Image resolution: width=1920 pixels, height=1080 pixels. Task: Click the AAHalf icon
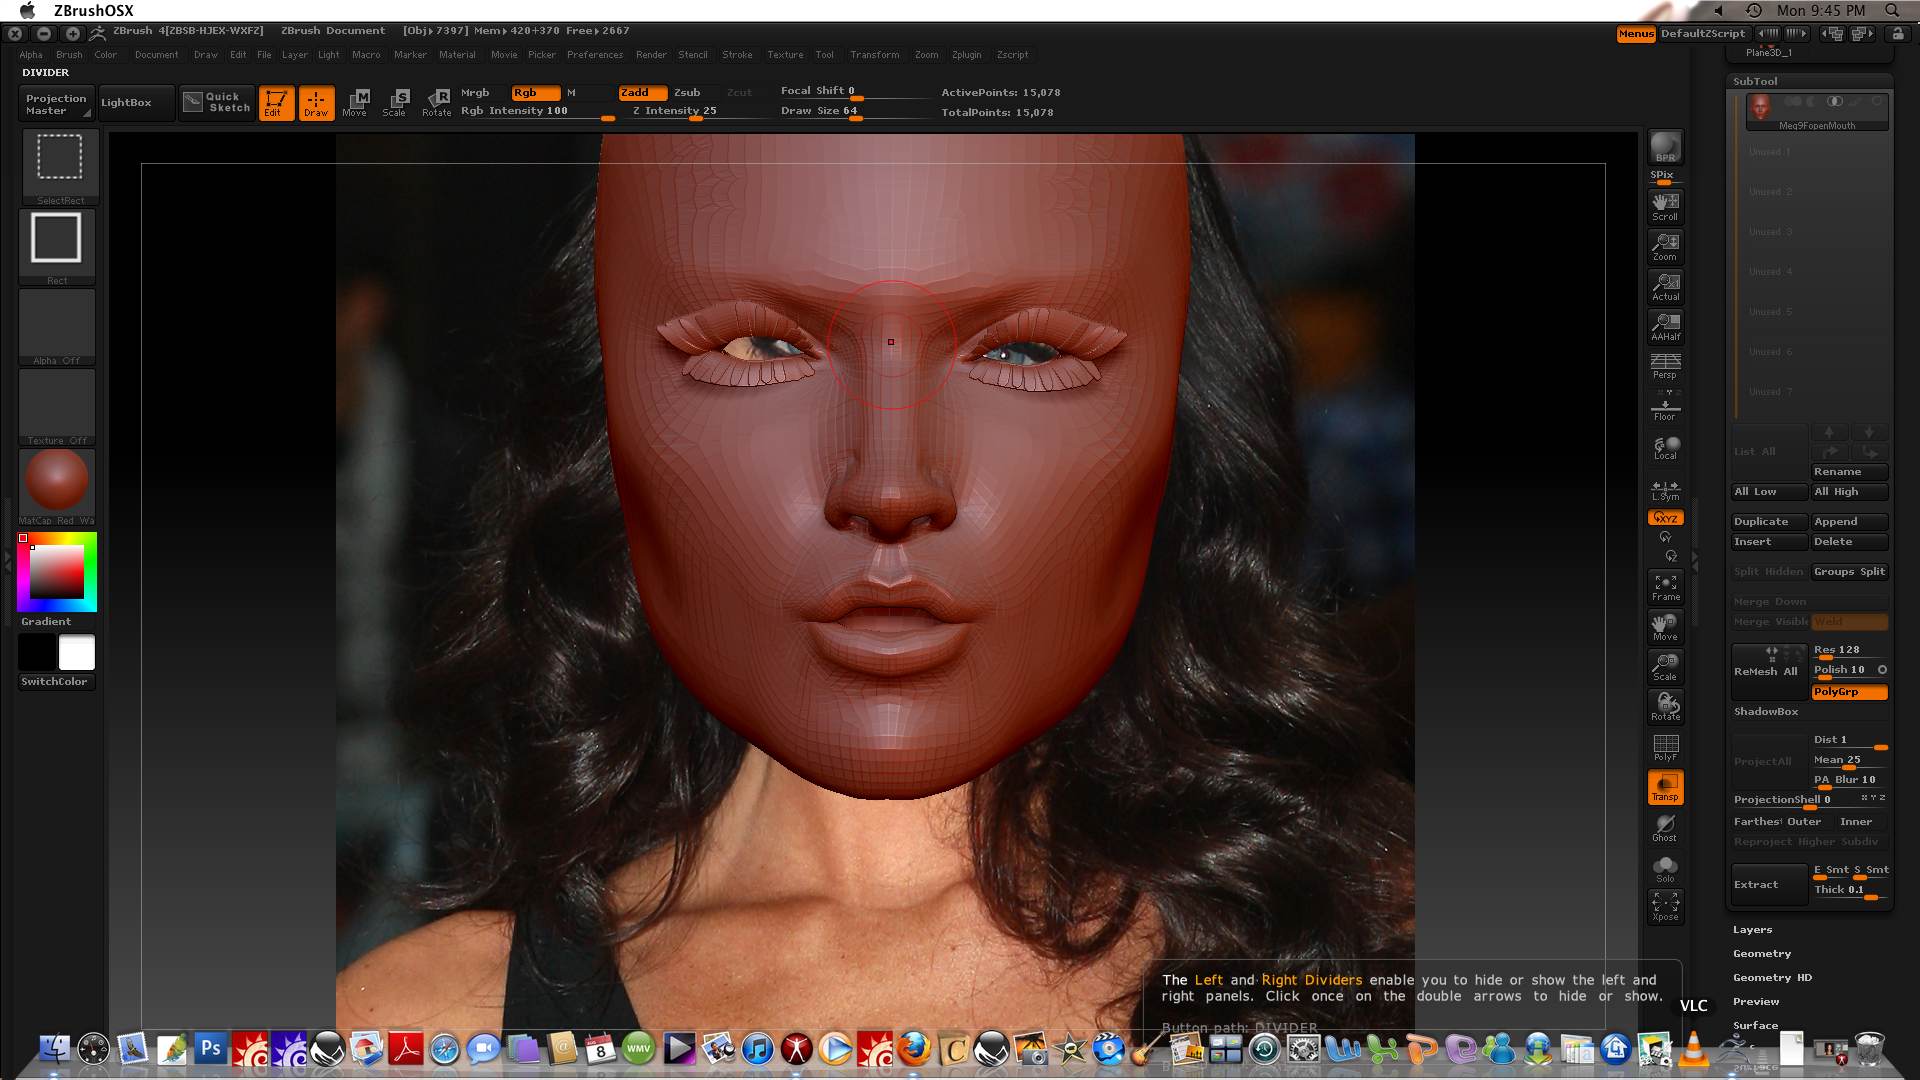tap(1665, 327)
